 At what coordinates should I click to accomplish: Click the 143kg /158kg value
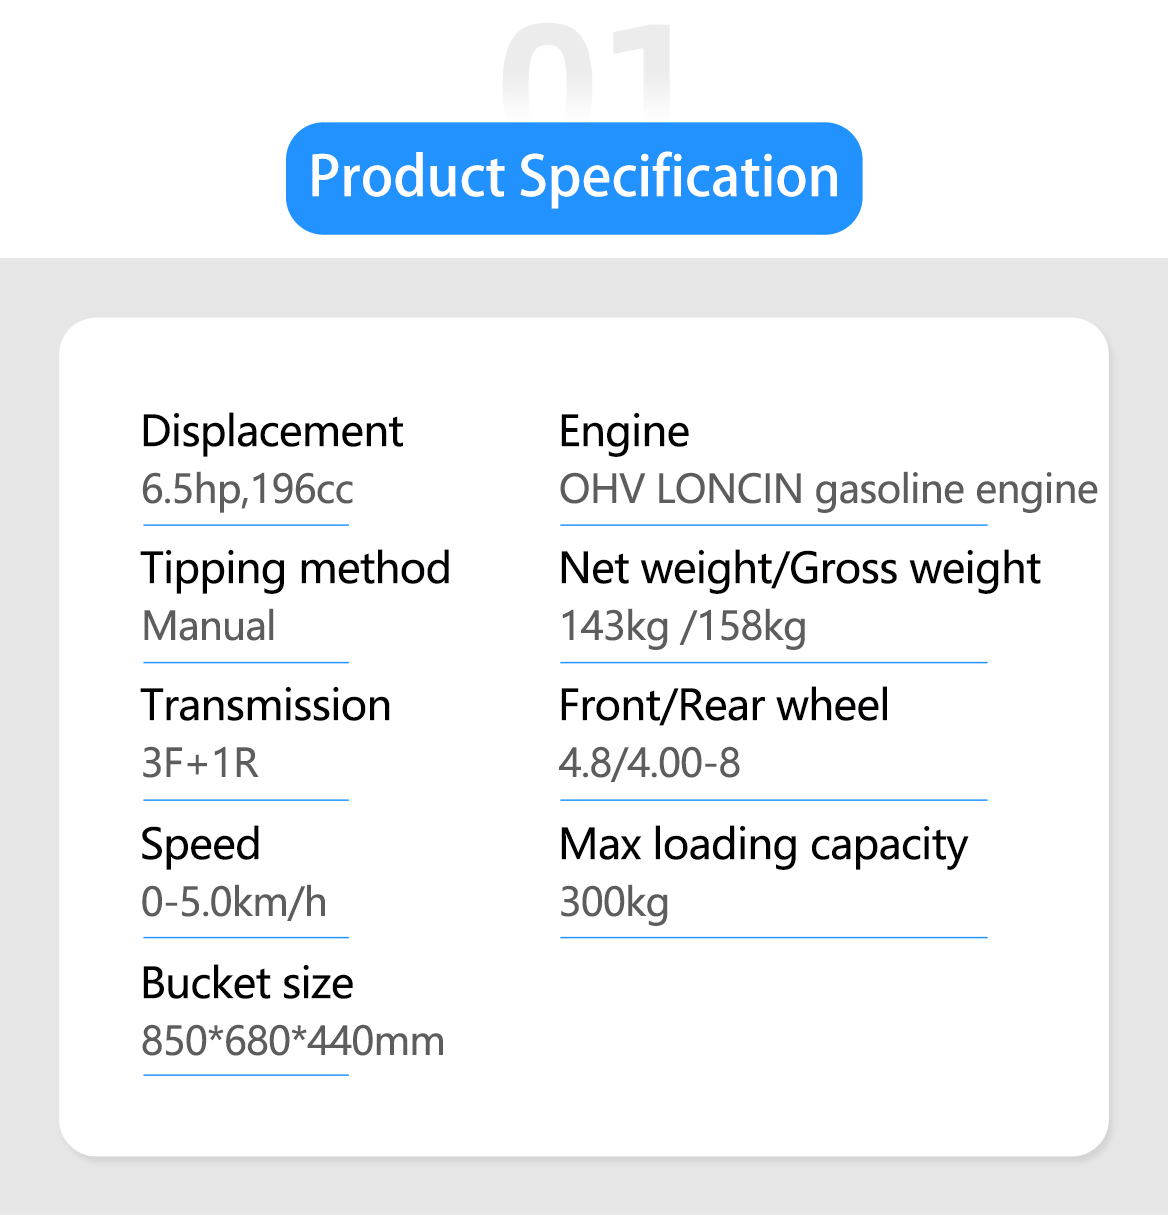pyautogui.click(x=683, y=628)
